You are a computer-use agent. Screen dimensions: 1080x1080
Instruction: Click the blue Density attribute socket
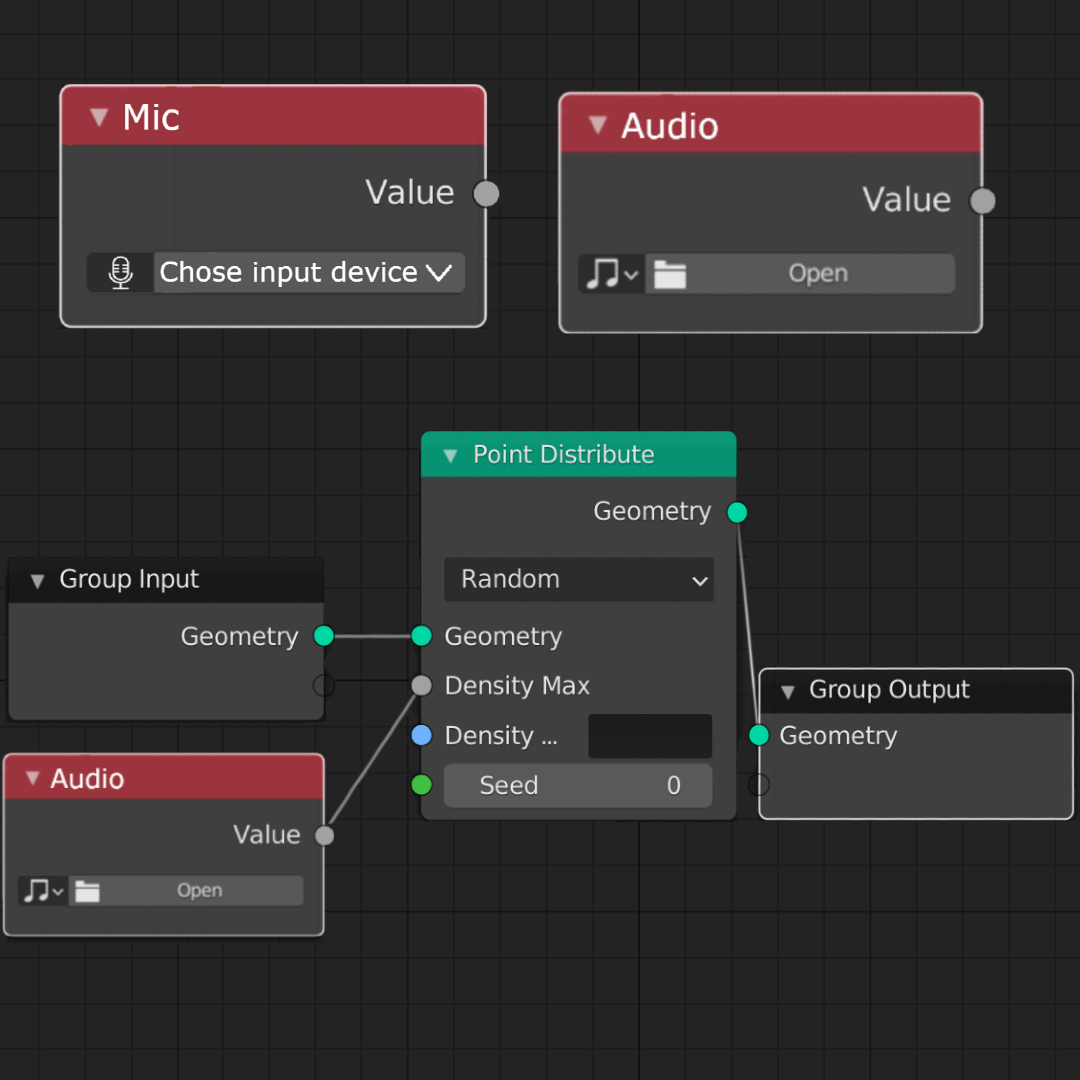(x=422, y=735)
